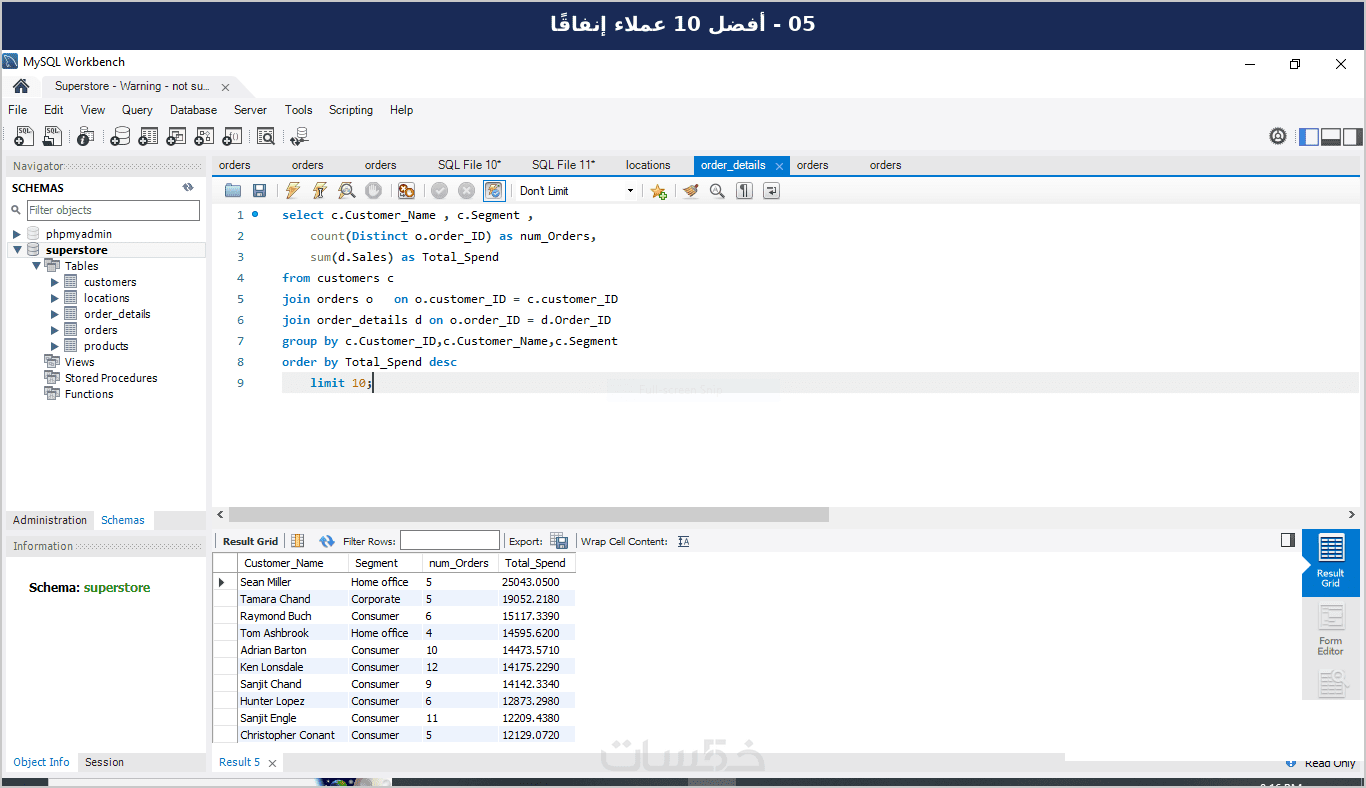Open Result Grid side panel button
The image size is (1366, 788).
[x=1330, y=562]
